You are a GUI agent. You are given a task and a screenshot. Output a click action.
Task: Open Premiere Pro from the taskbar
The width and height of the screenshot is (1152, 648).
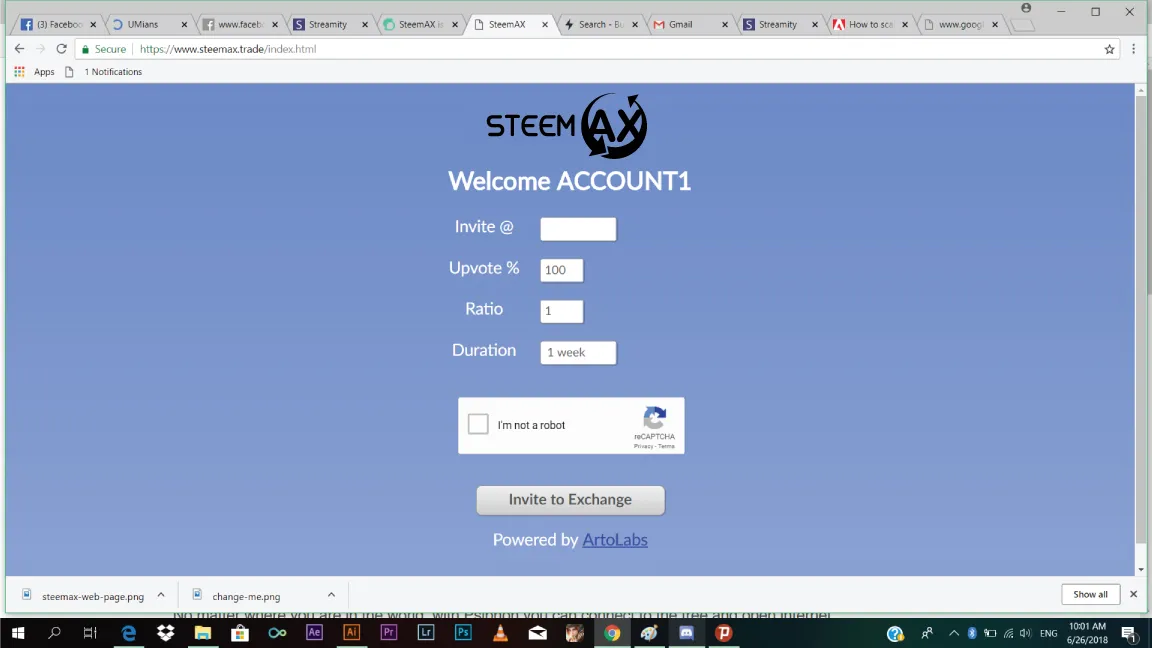[389, 633]
